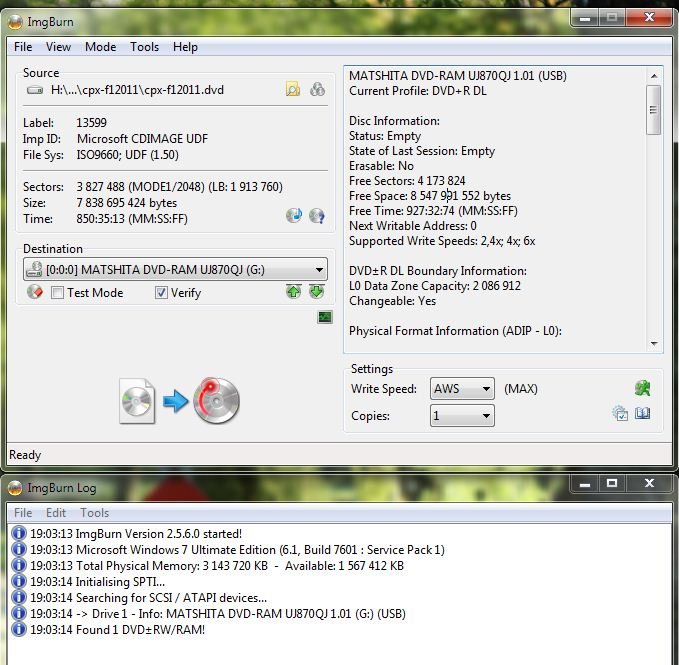Viewport: 679px width, 665px height.
Task: Uncheck the Verify checkbox
Action: (161, 293)
